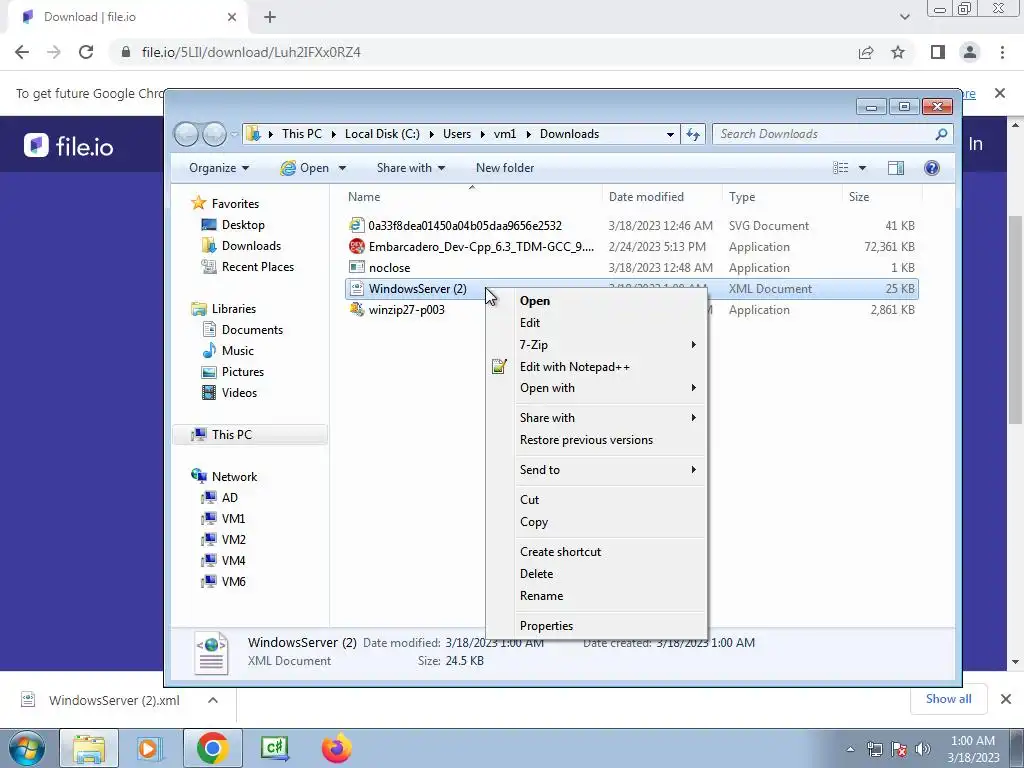This screenshot has width=1024, height=768.
Task: Copy the file via context menu
Action: pos(534,522)
